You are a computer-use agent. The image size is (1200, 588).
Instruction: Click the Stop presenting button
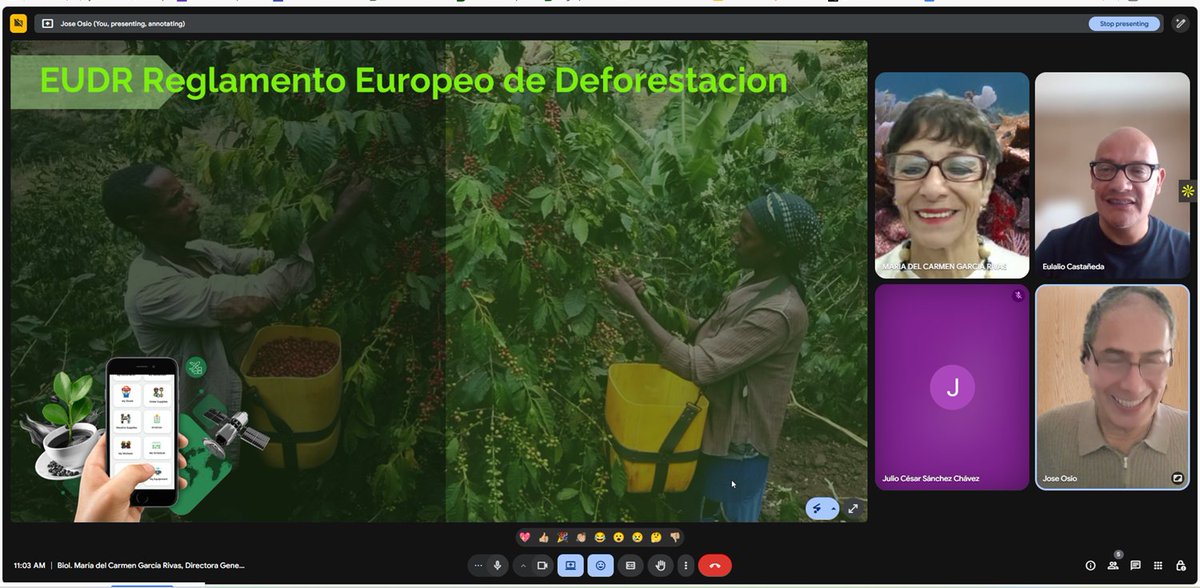tap(1125, 22)
